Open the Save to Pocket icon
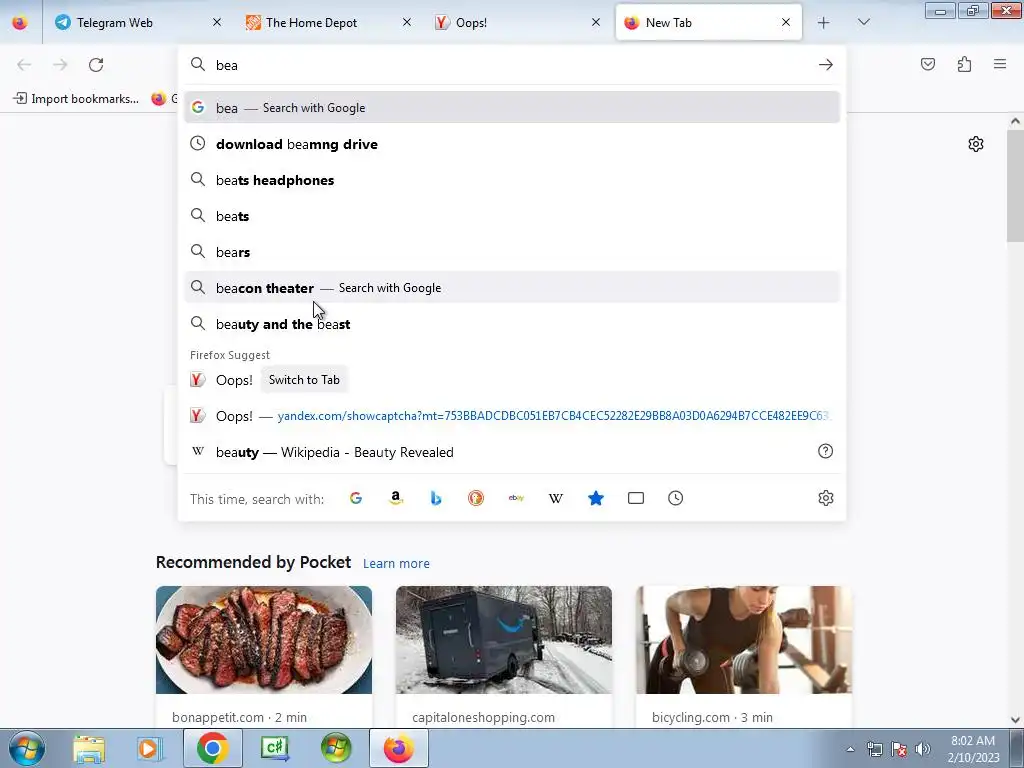 pyautogui.click(x=928, y=64)
